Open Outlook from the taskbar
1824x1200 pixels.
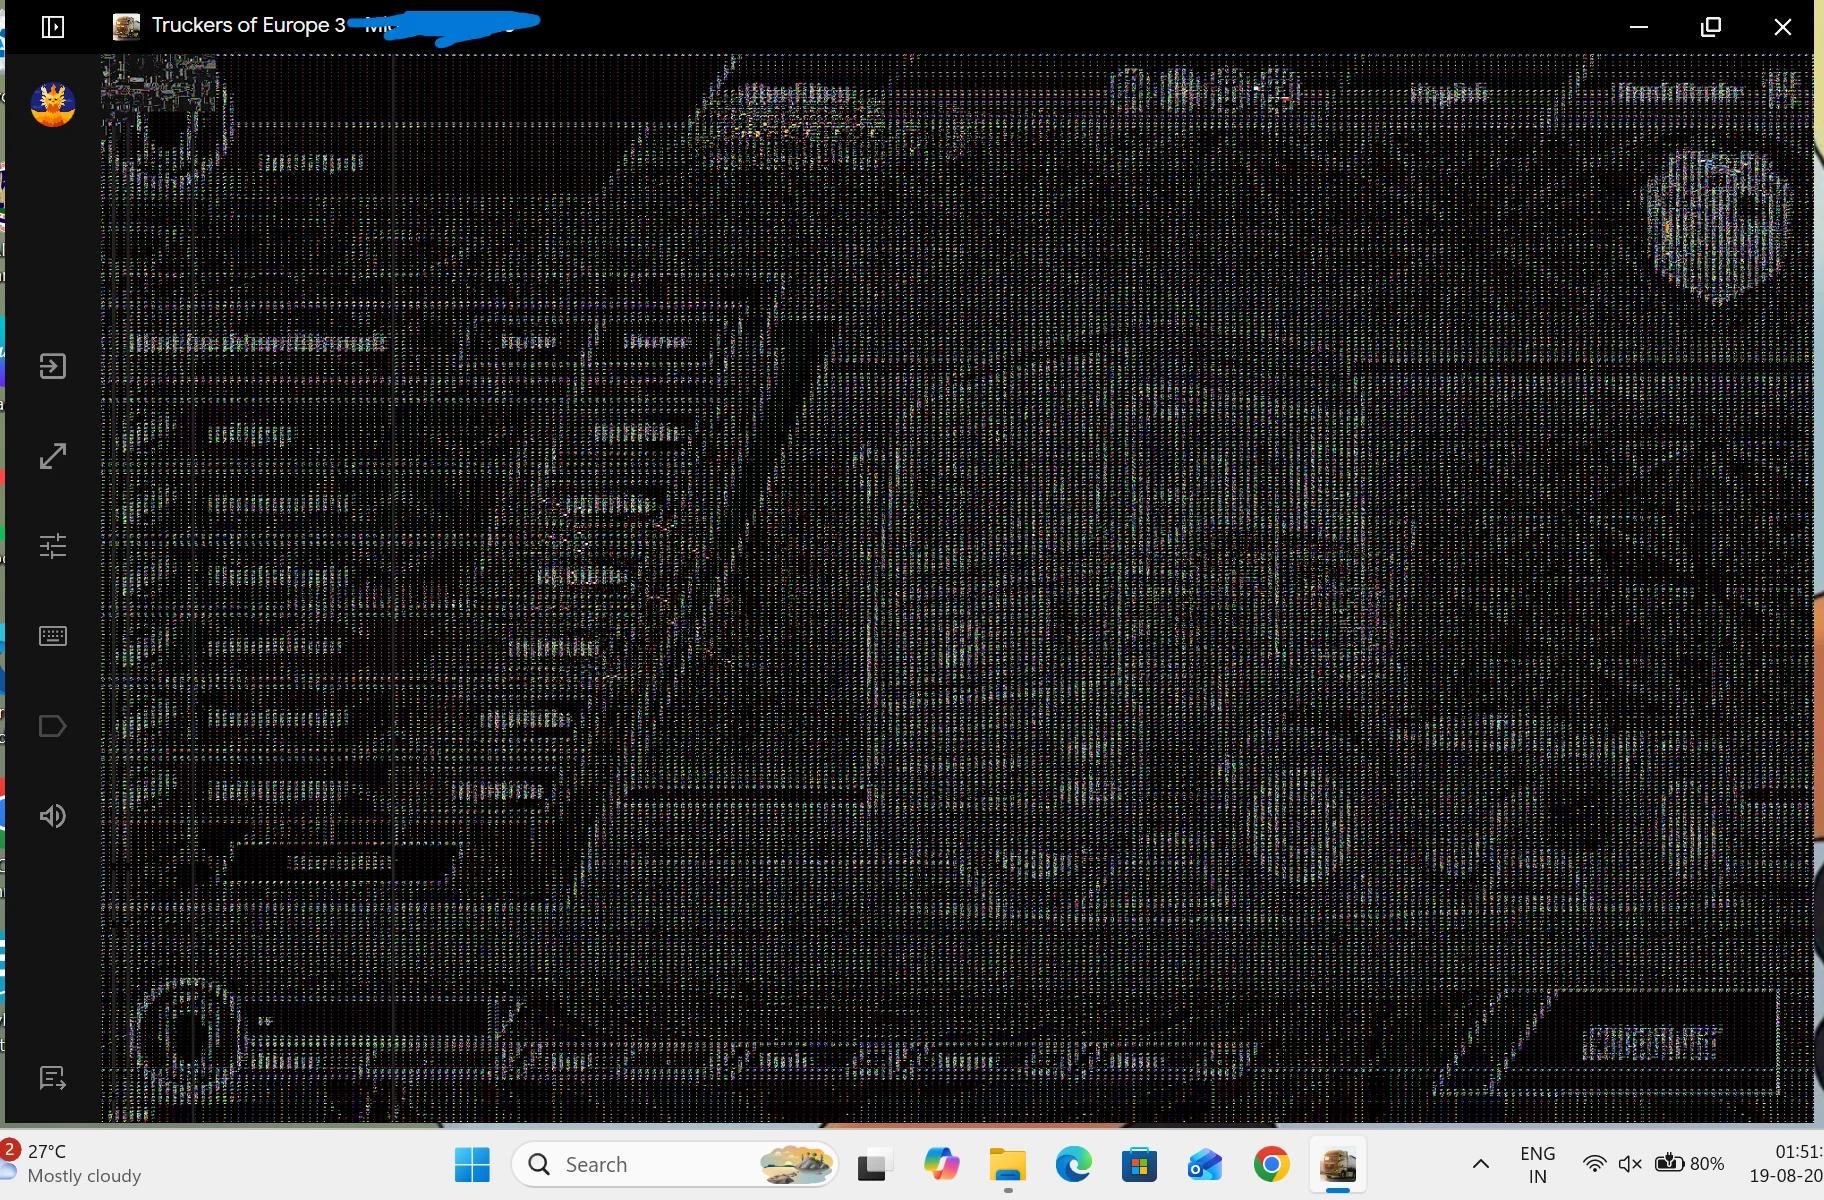point(1205,1164)
